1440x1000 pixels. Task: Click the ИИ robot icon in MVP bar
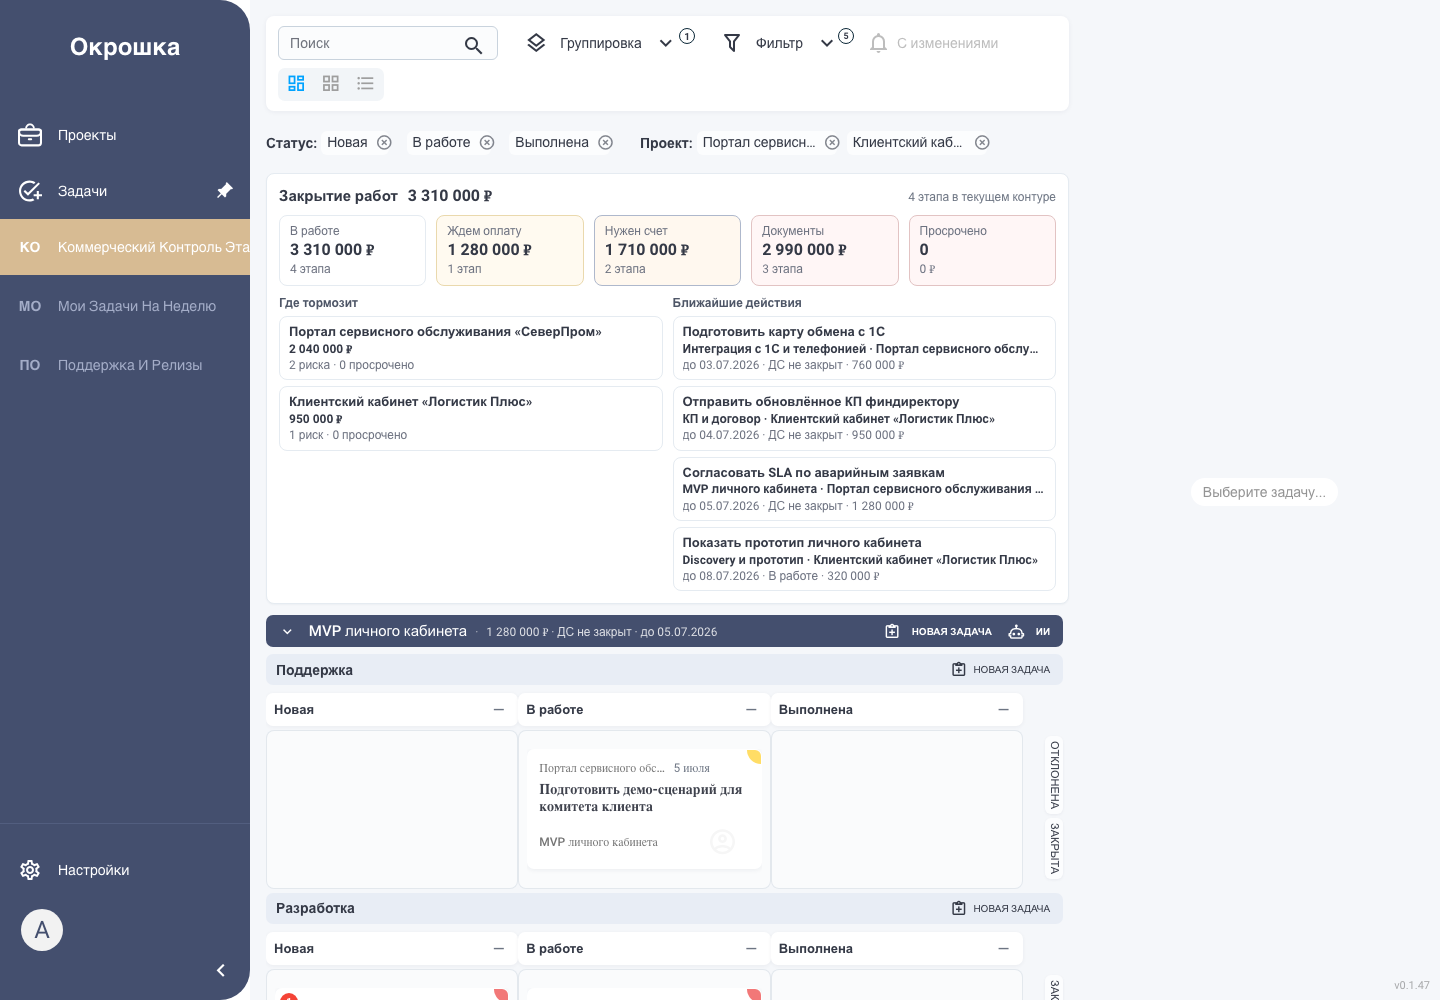click(1016, 631)
